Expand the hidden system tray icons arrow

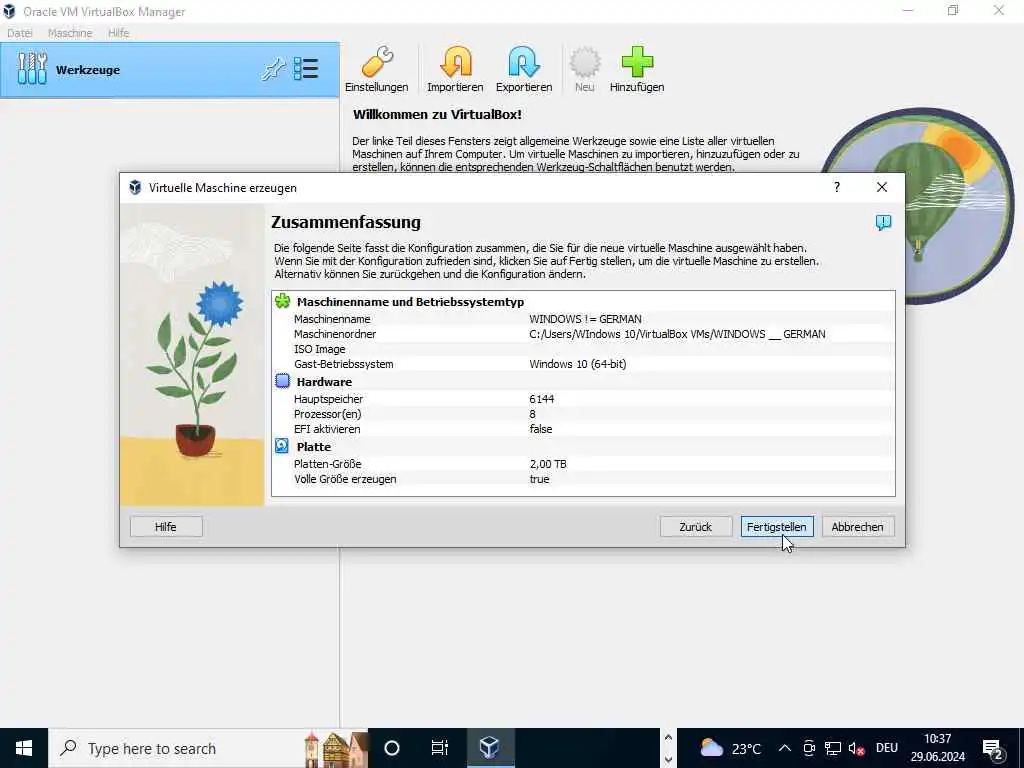tap(785, 748)
